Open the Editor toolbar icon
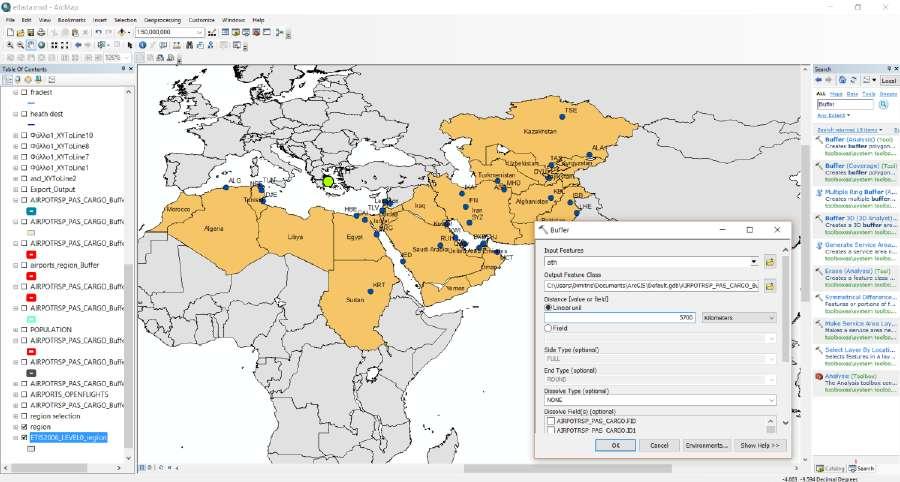This screenshot has width=900, height=482. coord(212,33)
